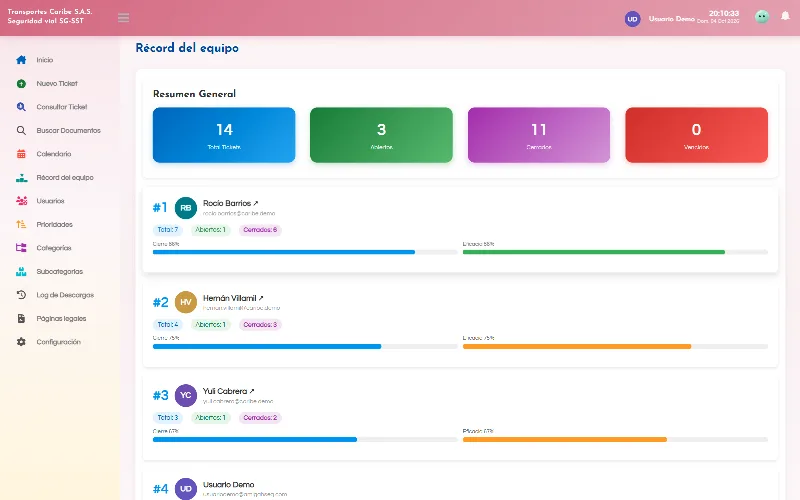Click the Calendario calendar icon
The width and height of the screenshot is (800, 500).
tap(21, 154)
